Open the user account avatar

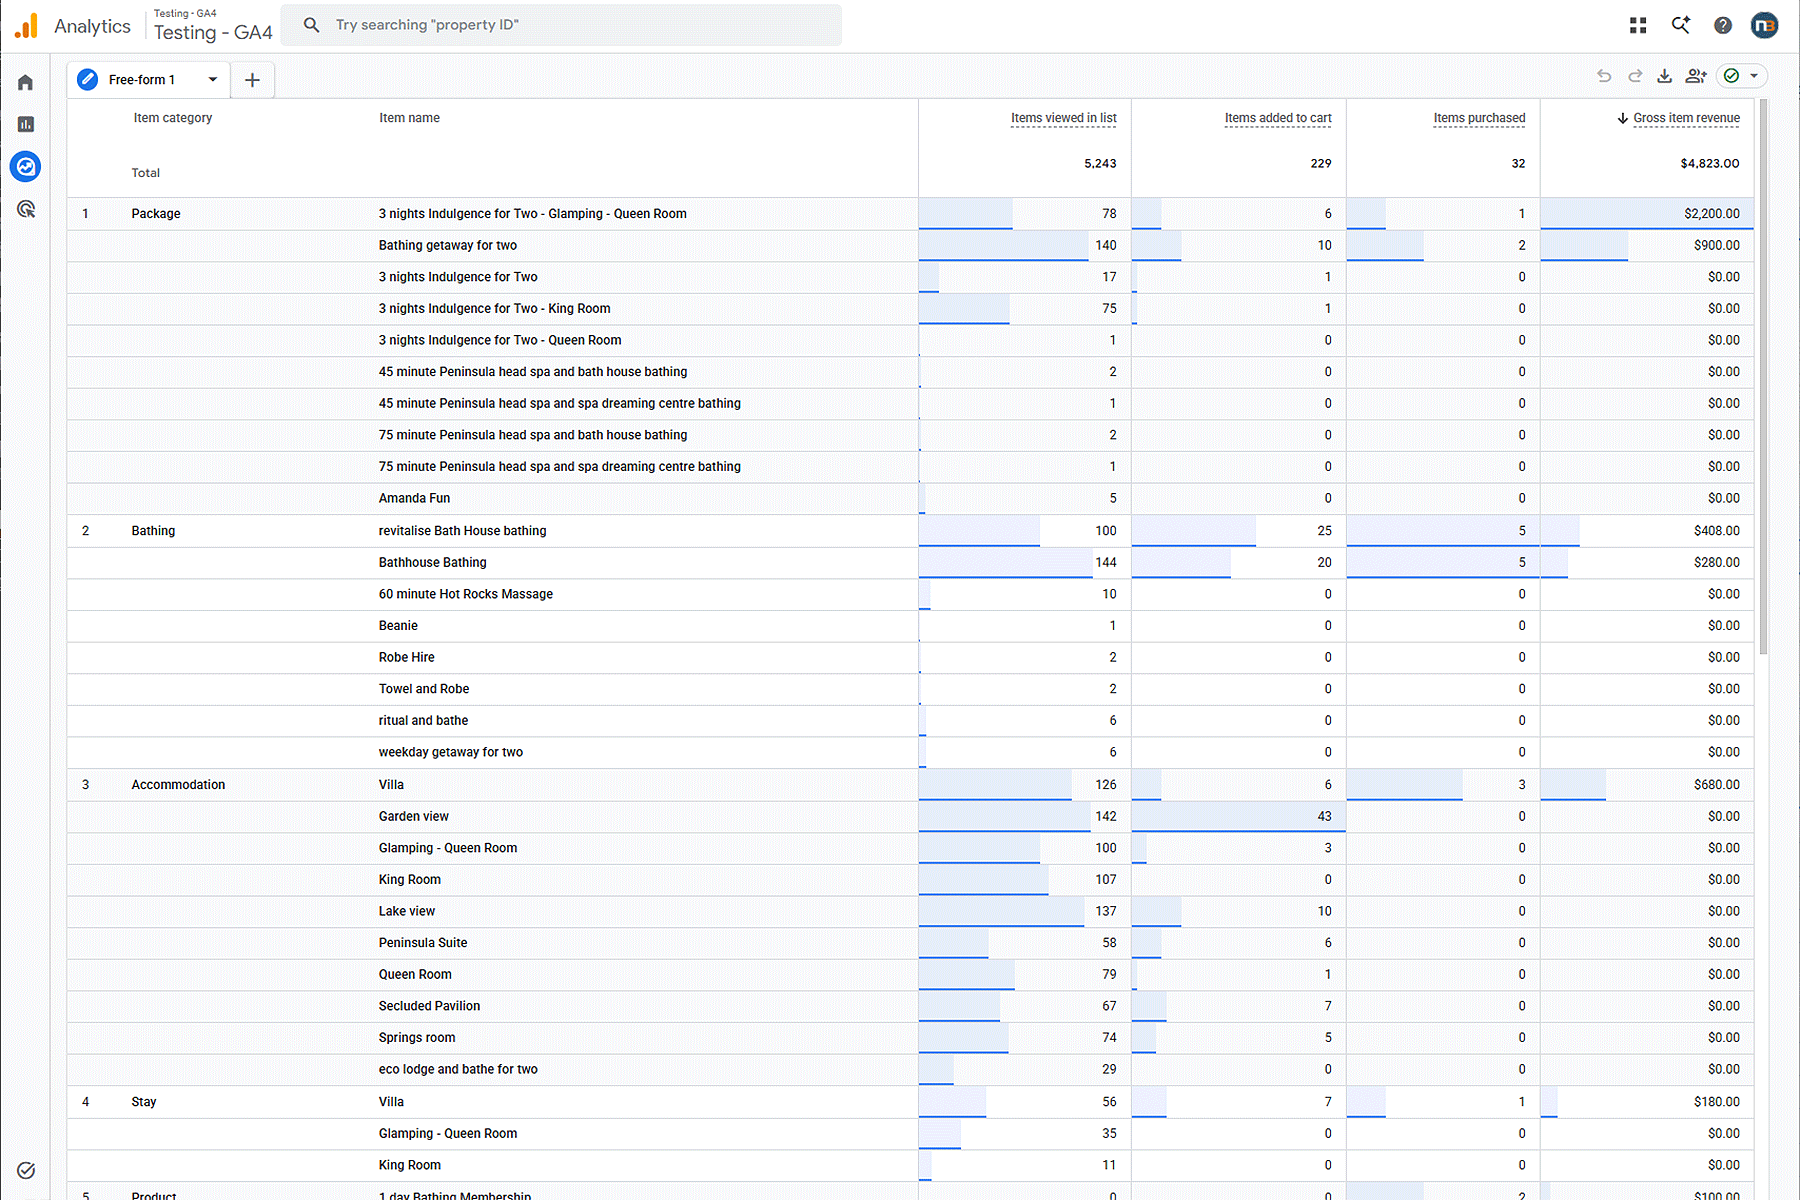[x=1765, y=25]
